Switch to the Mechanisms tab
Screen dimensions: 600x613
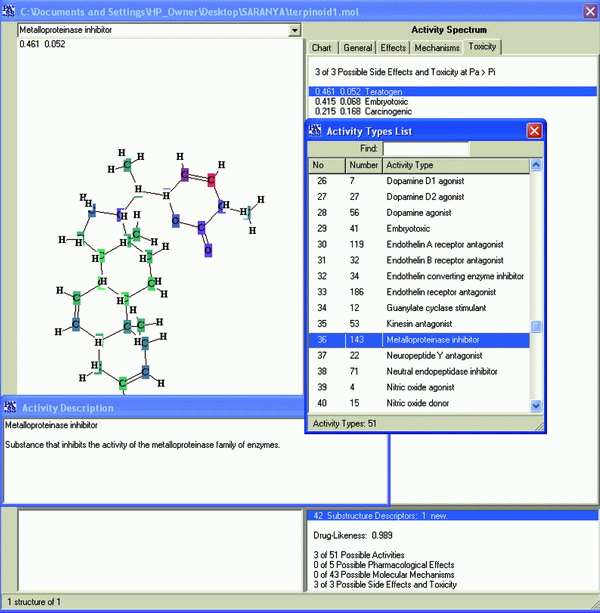pyautogui.click(x=437, y=48)
